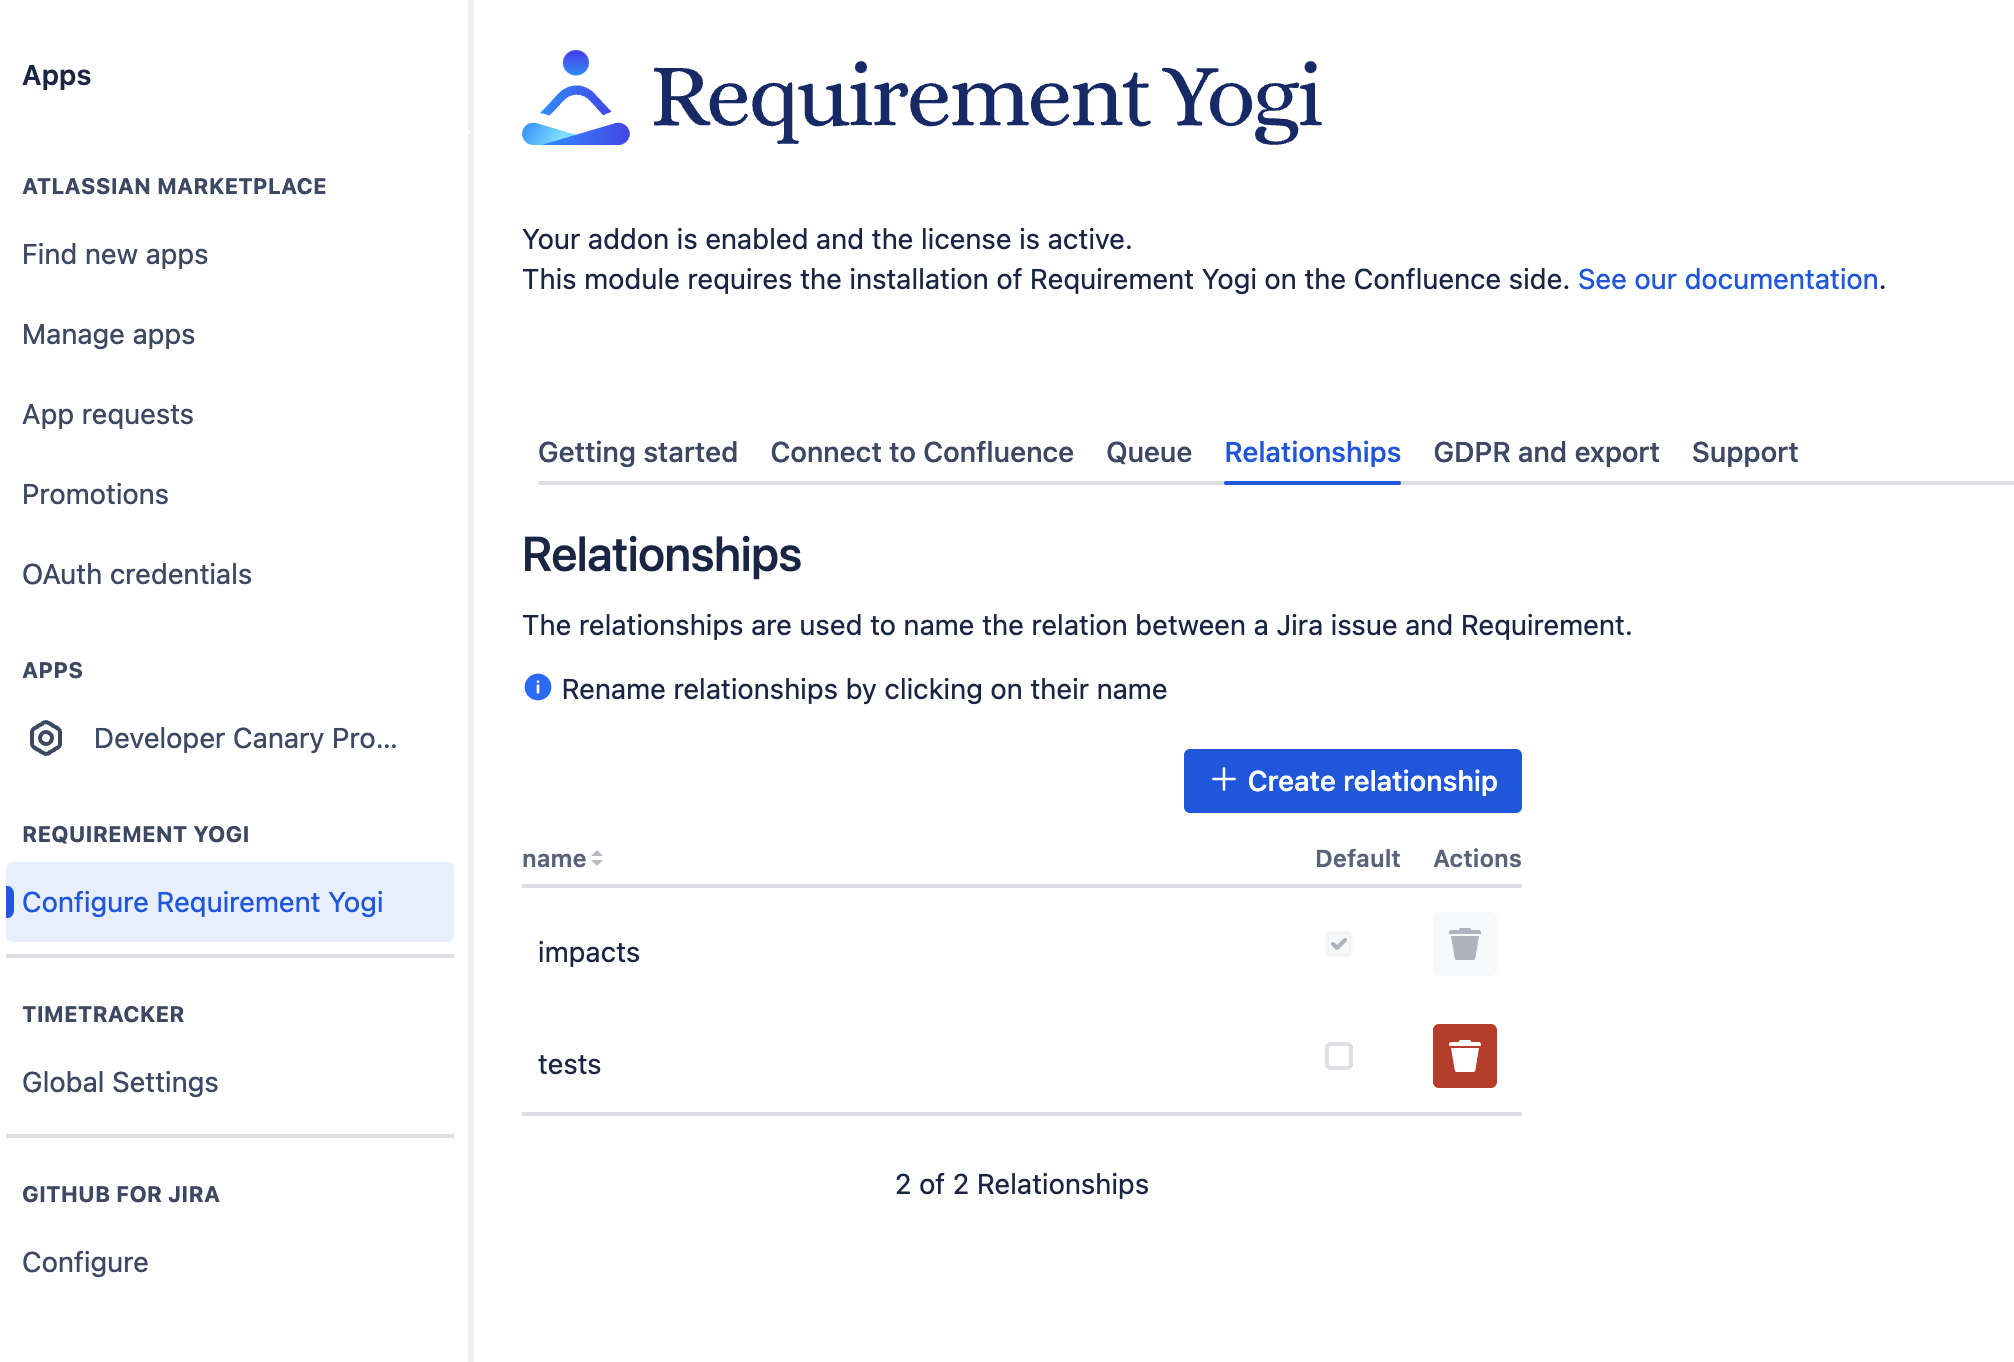Open the Connect to Confluence tab
2014x1362 pixels.
[x=921, y=452]
